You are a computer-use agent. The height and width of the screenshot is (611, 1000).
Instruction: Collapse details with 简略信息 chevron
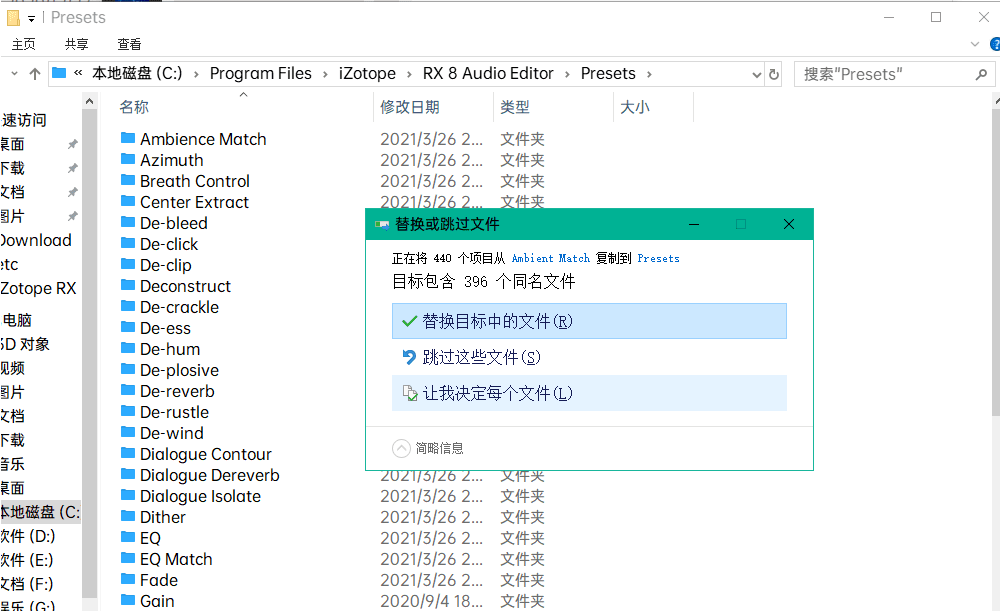(401, 448)
